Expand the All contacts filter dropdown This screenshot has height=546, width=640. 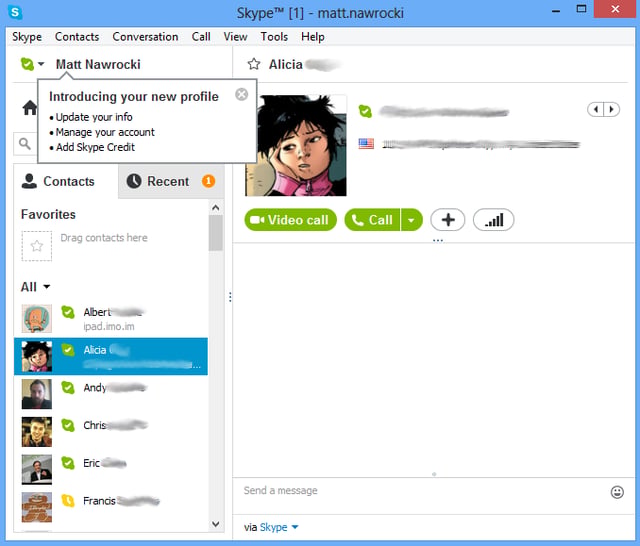pyautogui.click(x=36, y=287)
